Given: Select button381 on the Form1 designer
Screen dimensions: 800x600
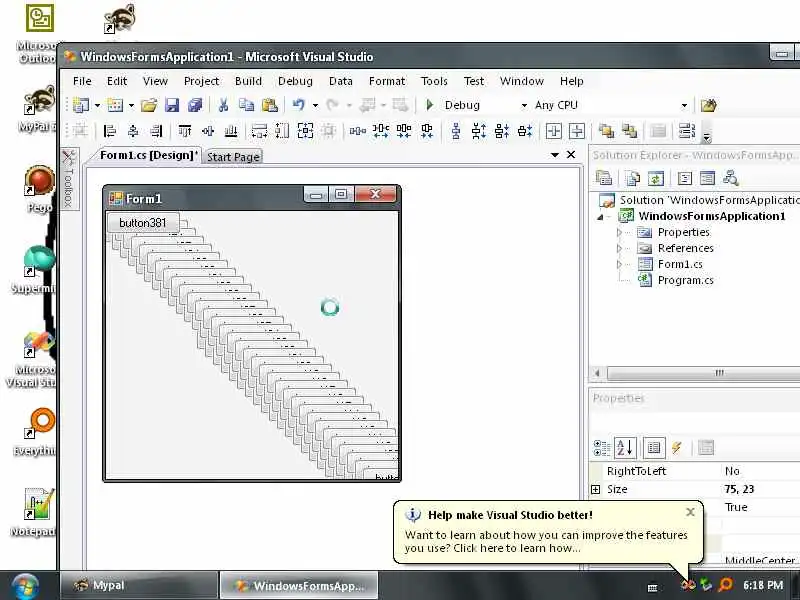Looking at the screenshot, I should 143,223.
